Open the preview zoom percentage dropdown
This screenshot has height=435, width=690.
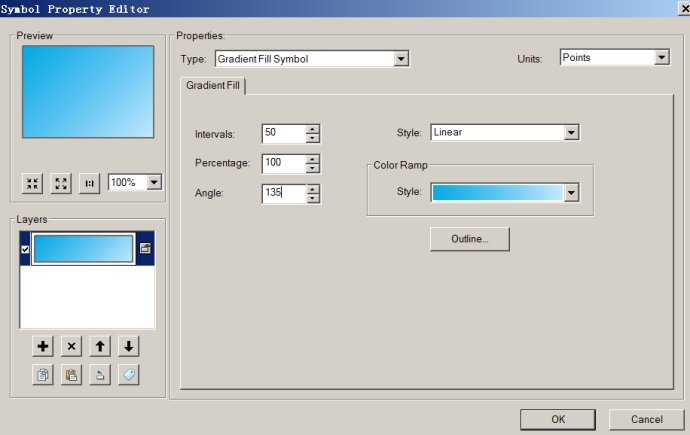154,182
